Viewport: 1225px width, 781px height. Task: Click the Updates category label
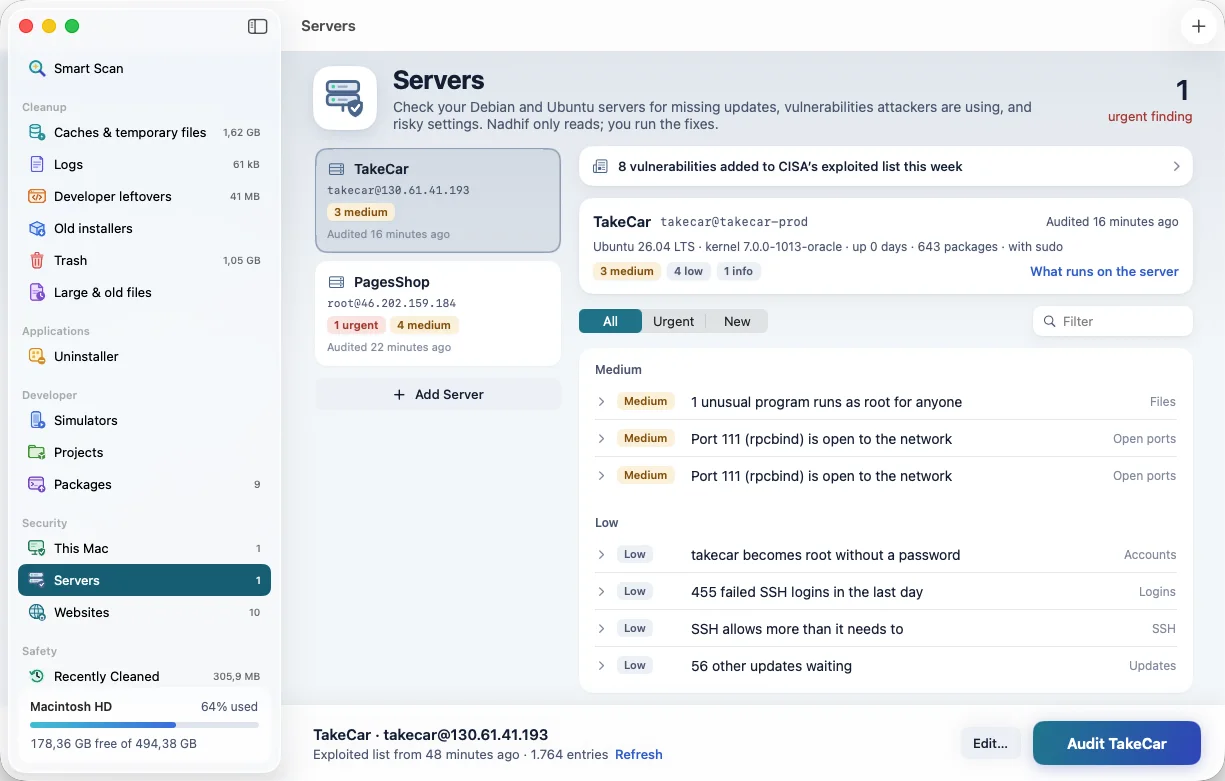pyautogui.click(x=1152, y=666)
